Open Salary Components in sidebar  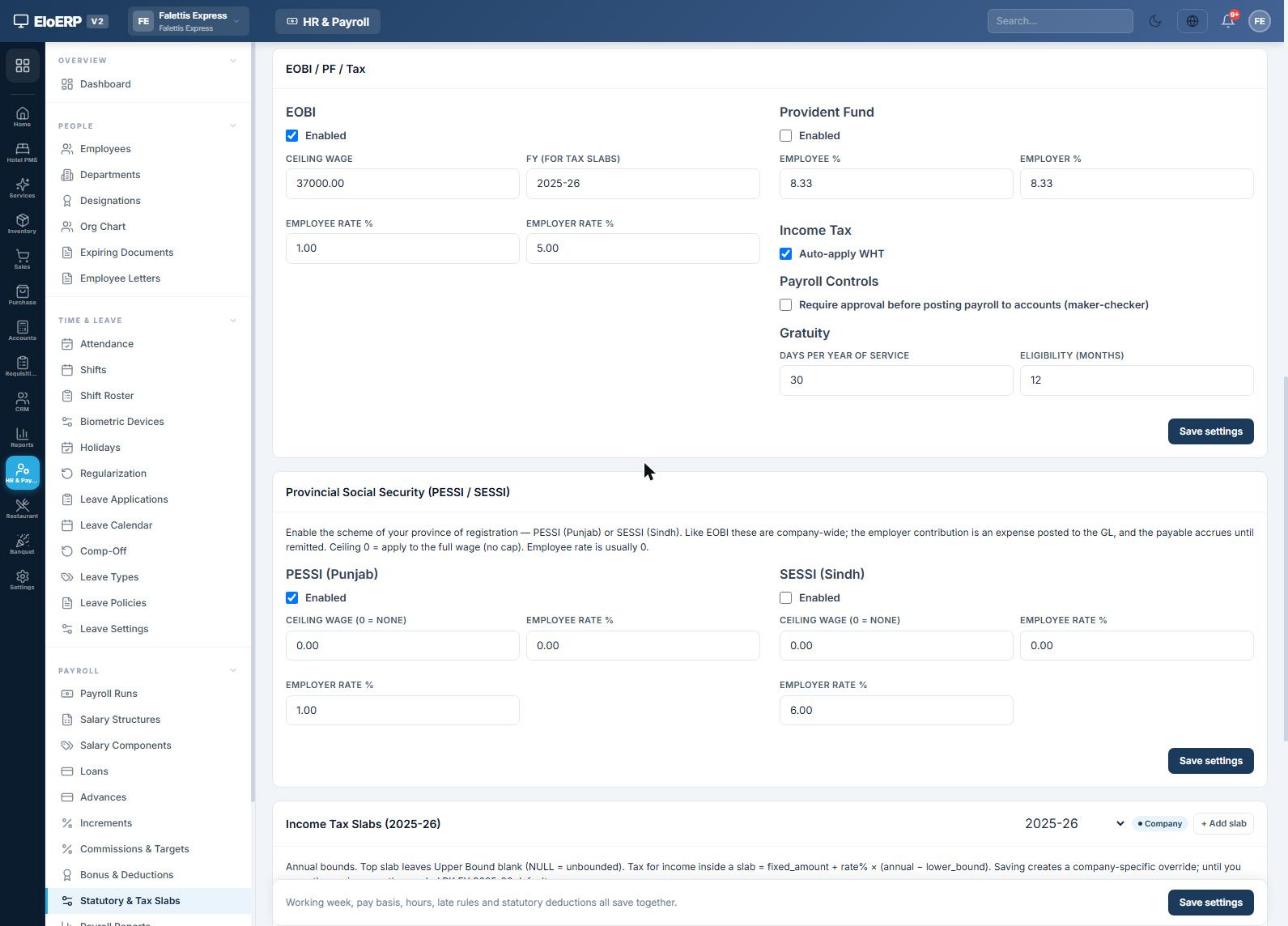click(148, 746)
